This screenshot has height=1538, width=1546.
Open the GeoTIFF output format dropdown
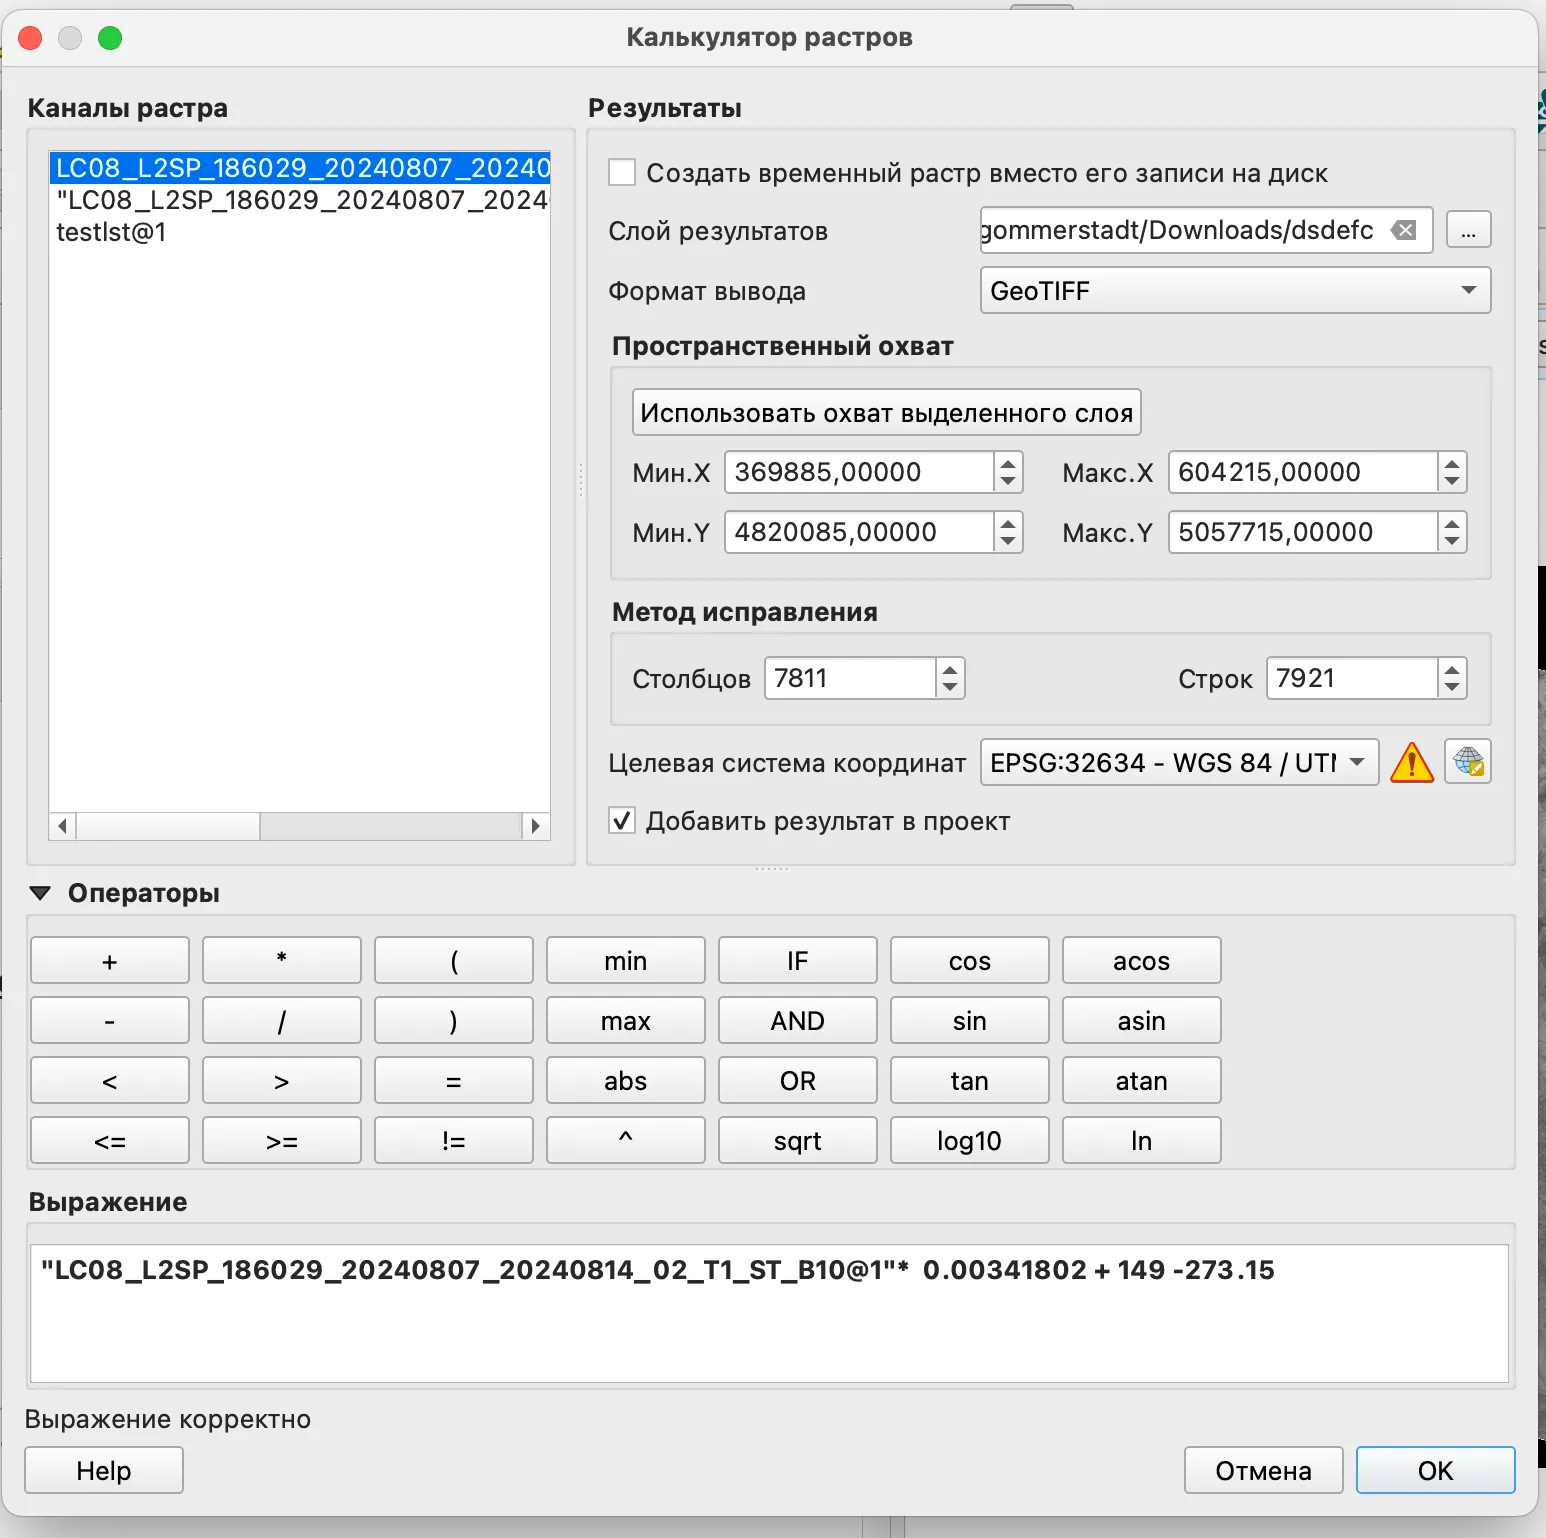pos(1234,290)
